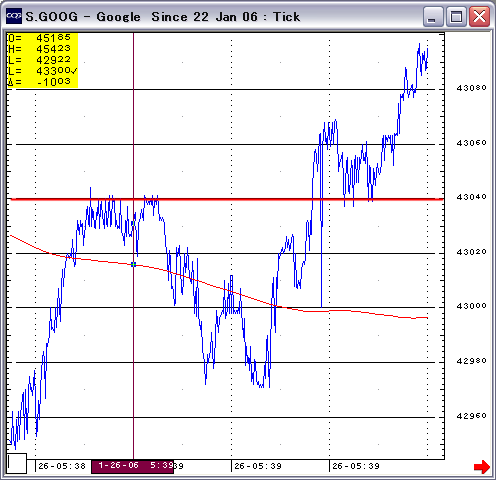
Task: Click the L= 43300 last value
Action: point(42,71)
